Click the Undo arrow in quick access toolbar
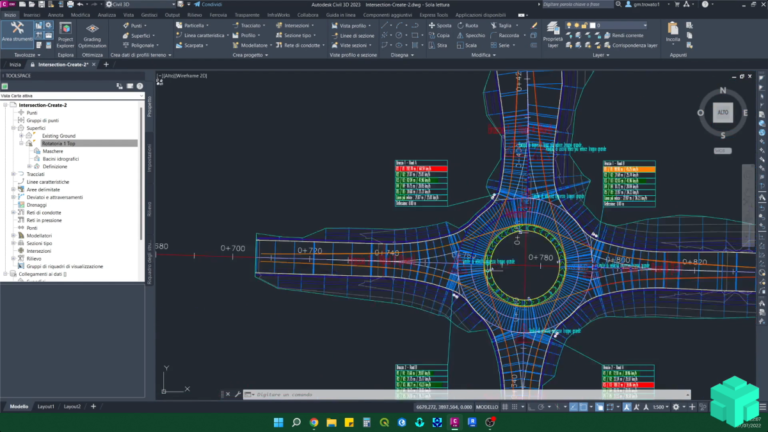768x432 pixels. (x=80, y=4)
